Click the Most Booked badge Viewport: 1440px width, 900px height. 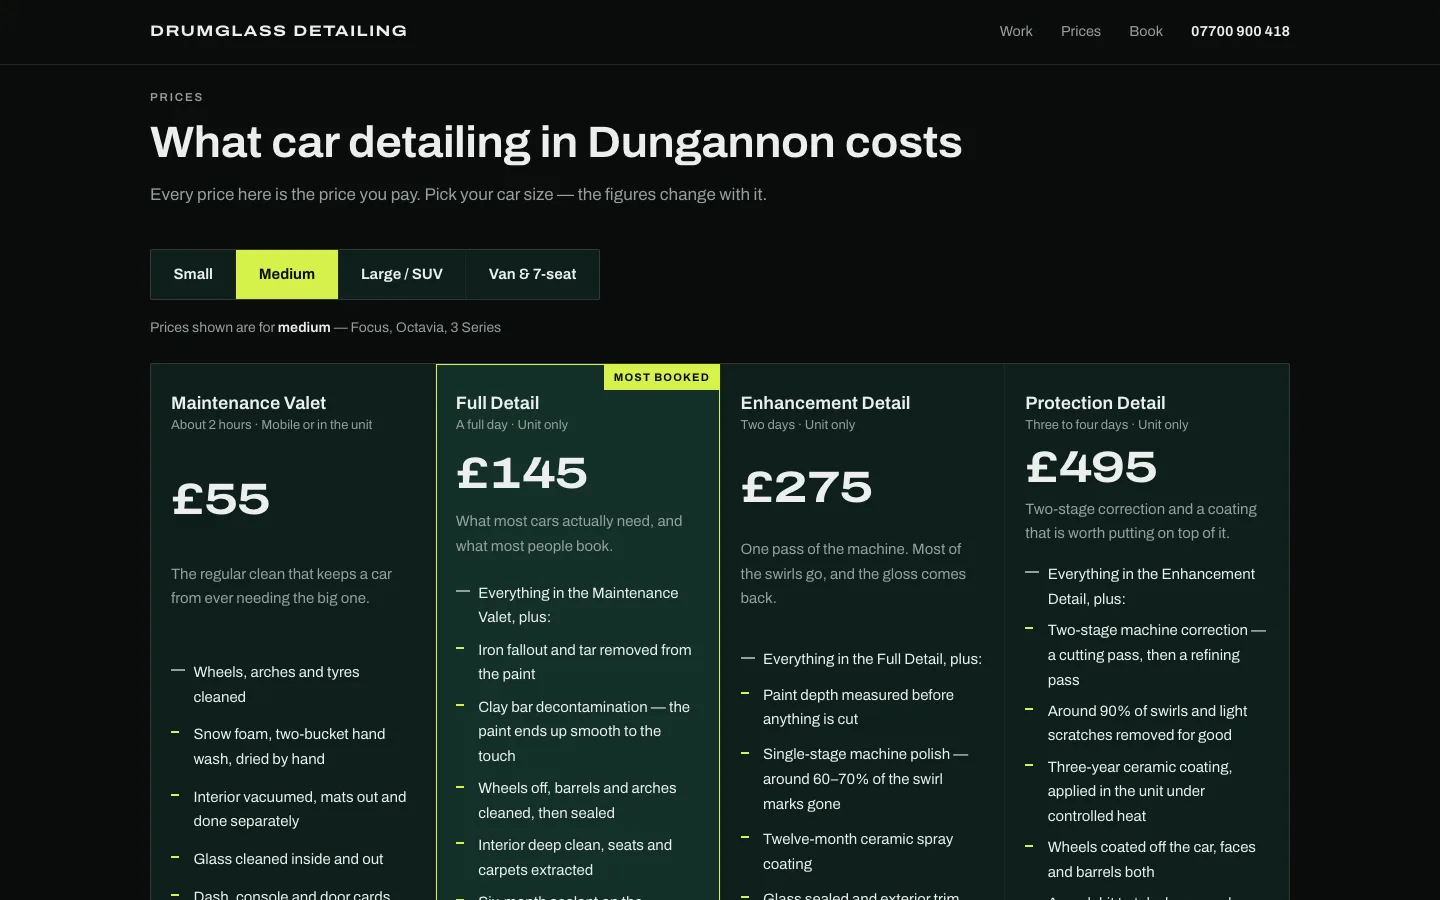[661, 377]
